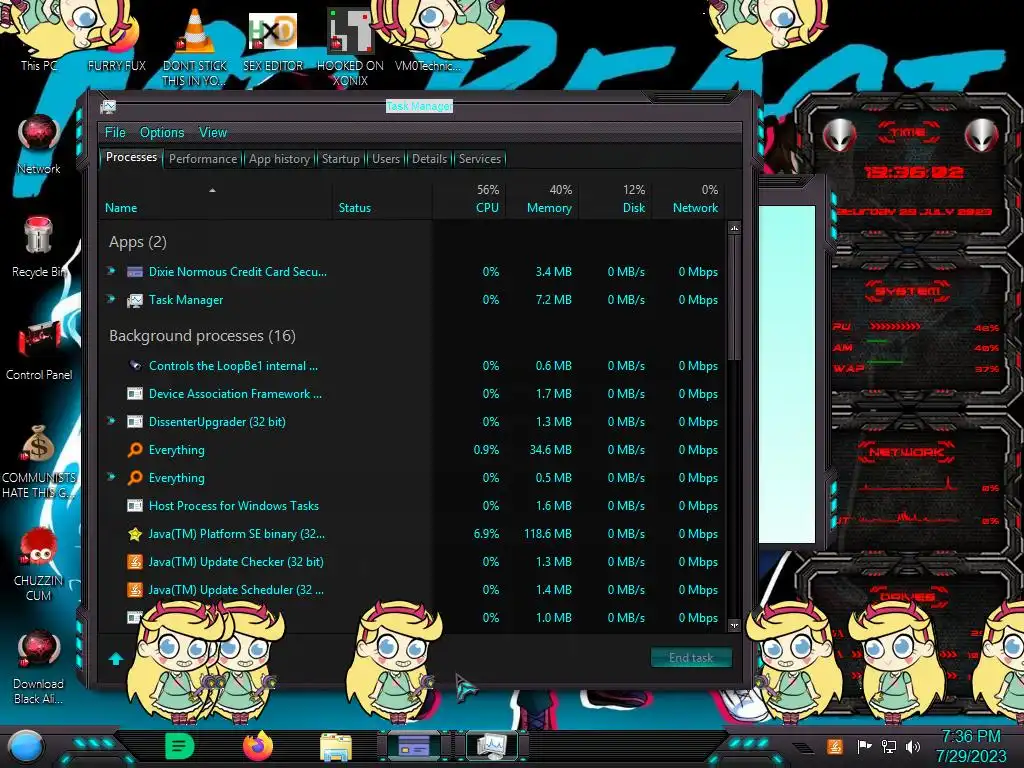Switch to the Performance tab

click(x=203, y=159)
